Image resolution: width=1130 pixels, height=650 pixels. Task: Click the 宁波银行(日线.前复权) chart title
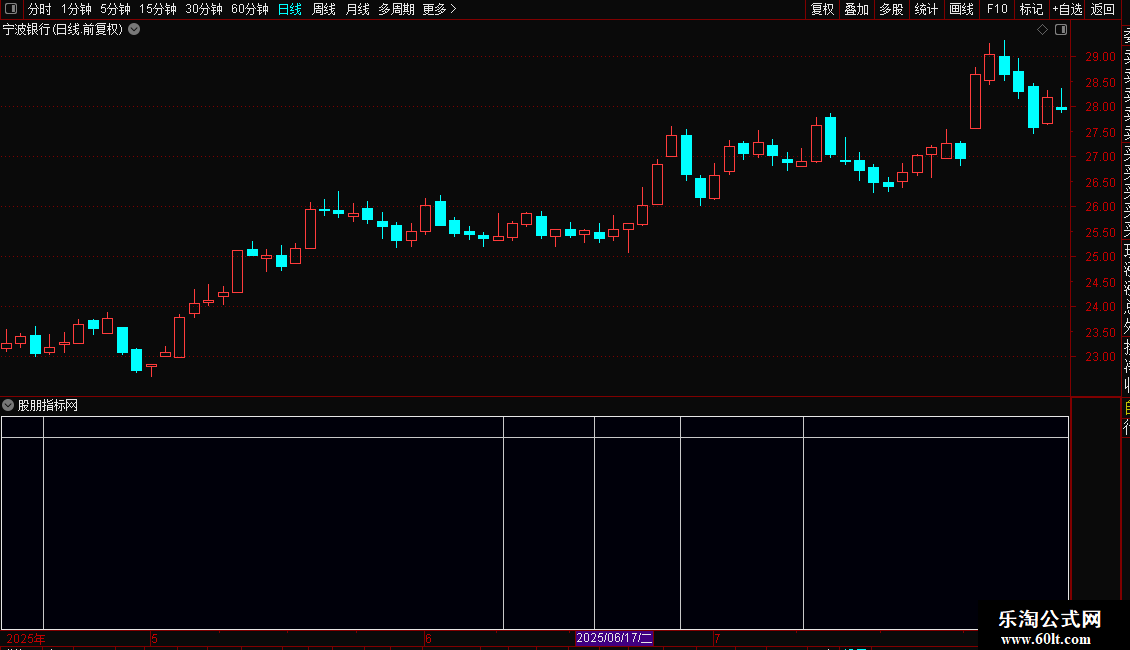63,30
